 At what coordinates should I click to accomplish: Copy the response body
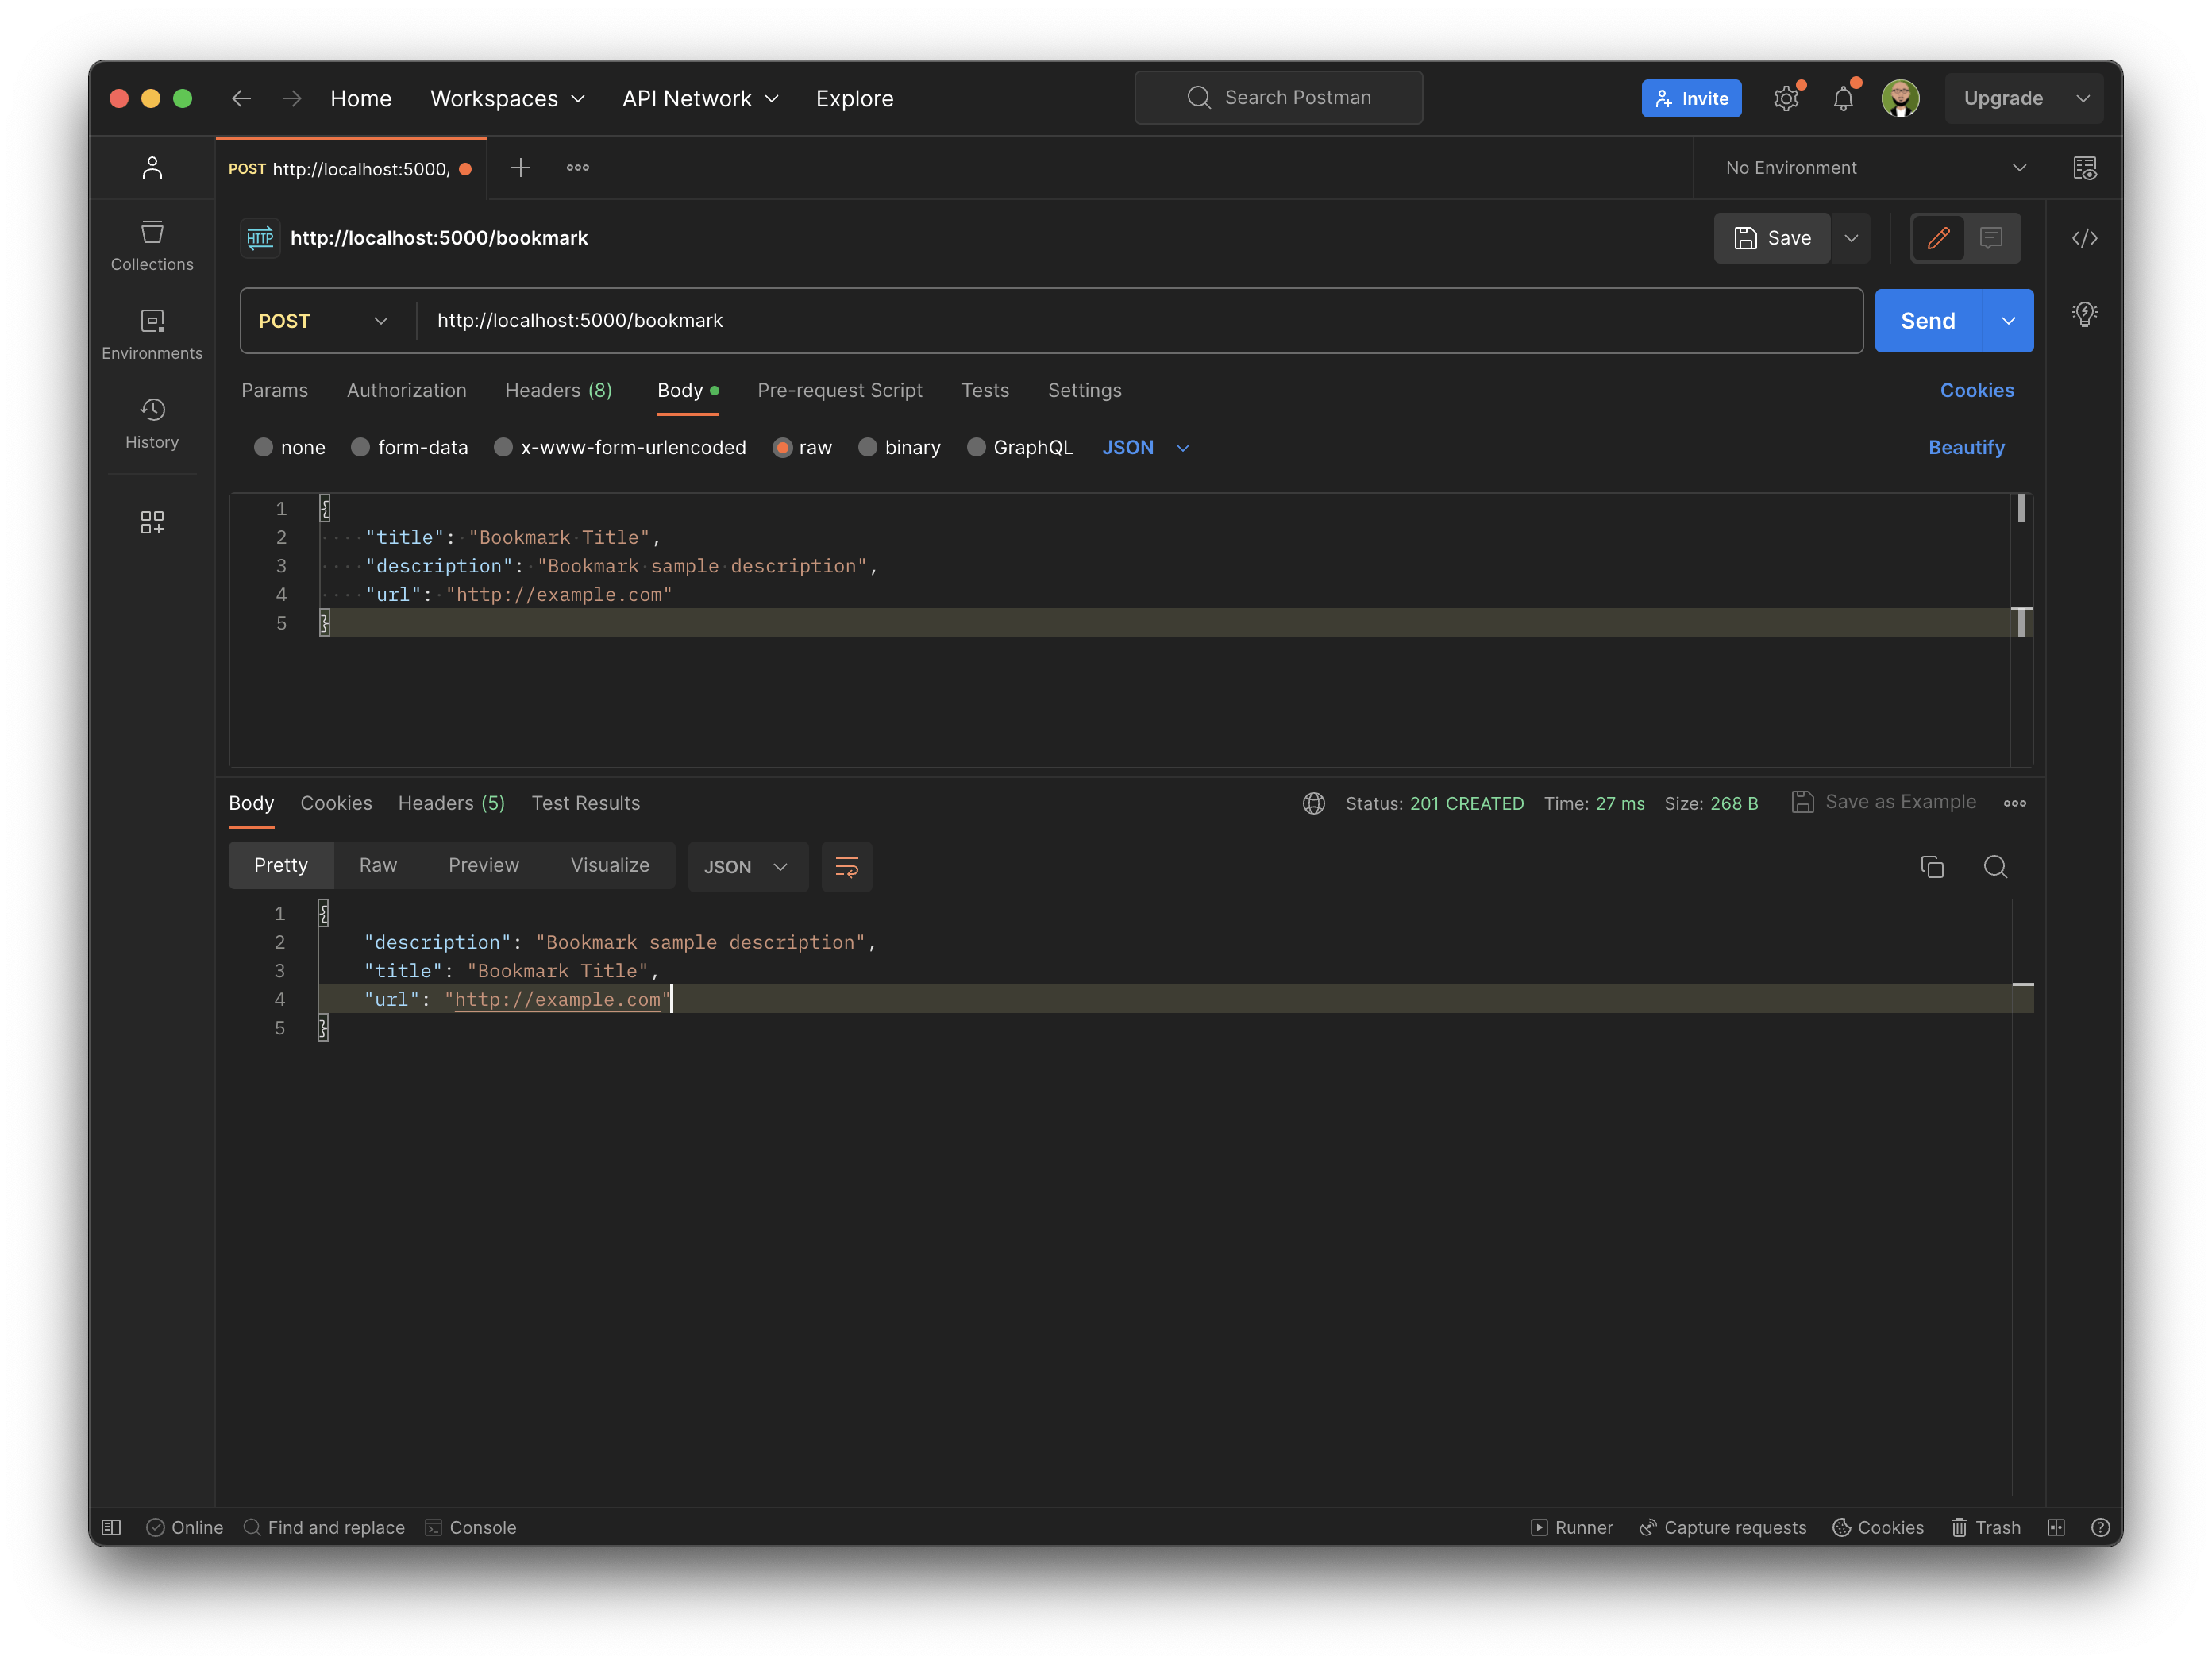click(1932, 867)
